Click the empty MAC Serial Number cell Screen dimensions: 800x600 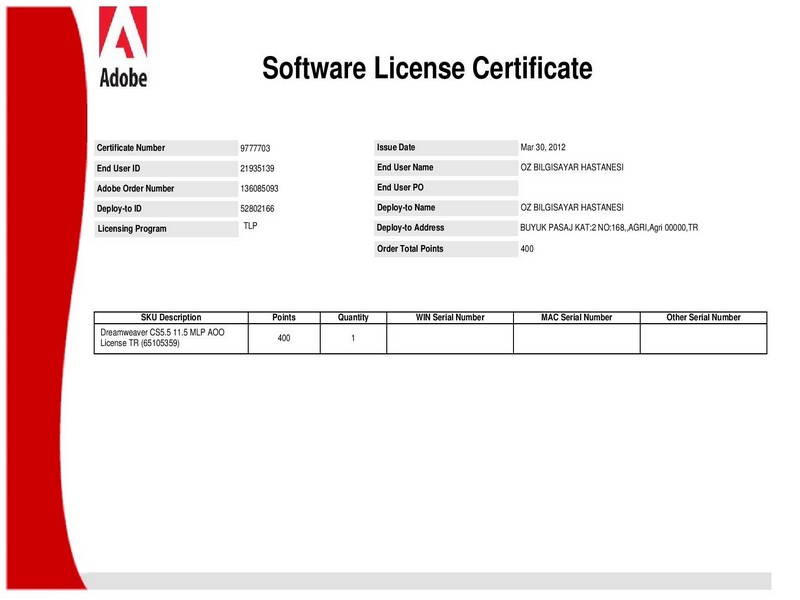576,338
